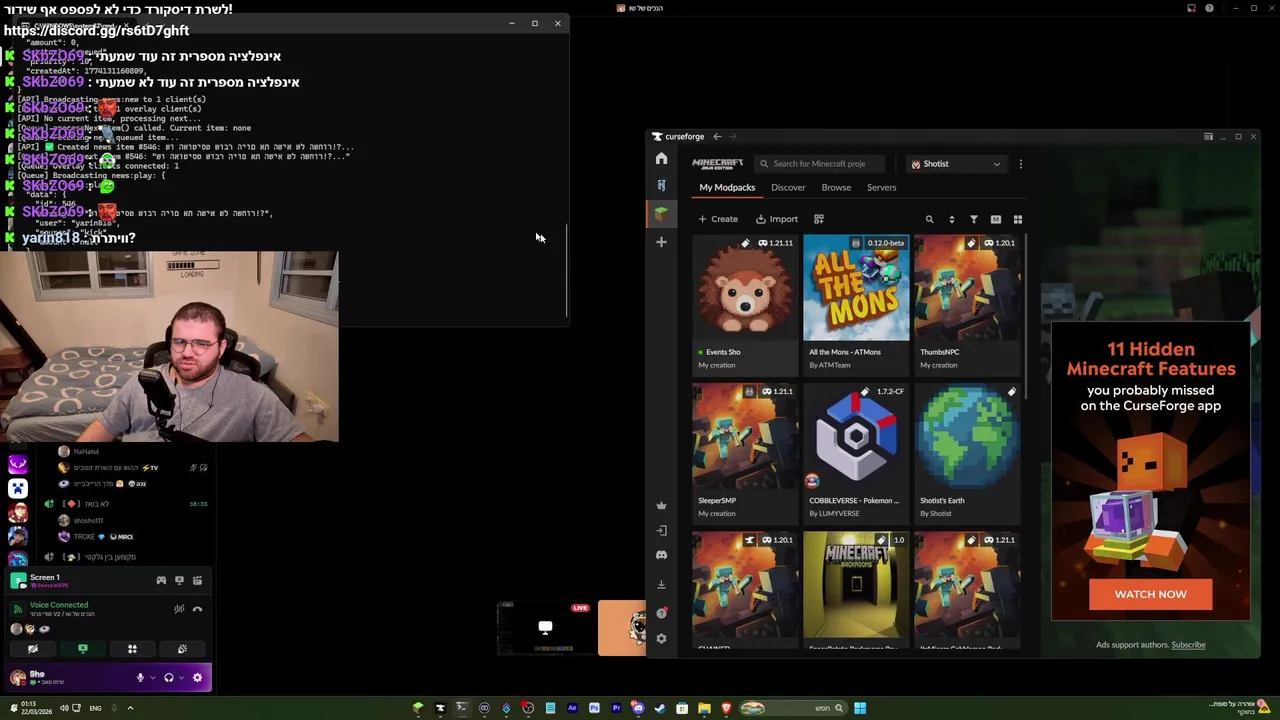Click the Voice Connected status text
This screenshot has height=720, width=1280.
coord(59,605)
